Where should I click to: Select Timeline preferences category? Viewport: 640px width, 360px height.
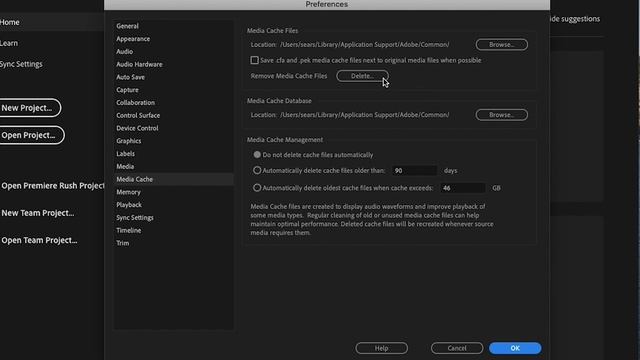(x=129, y=230)
